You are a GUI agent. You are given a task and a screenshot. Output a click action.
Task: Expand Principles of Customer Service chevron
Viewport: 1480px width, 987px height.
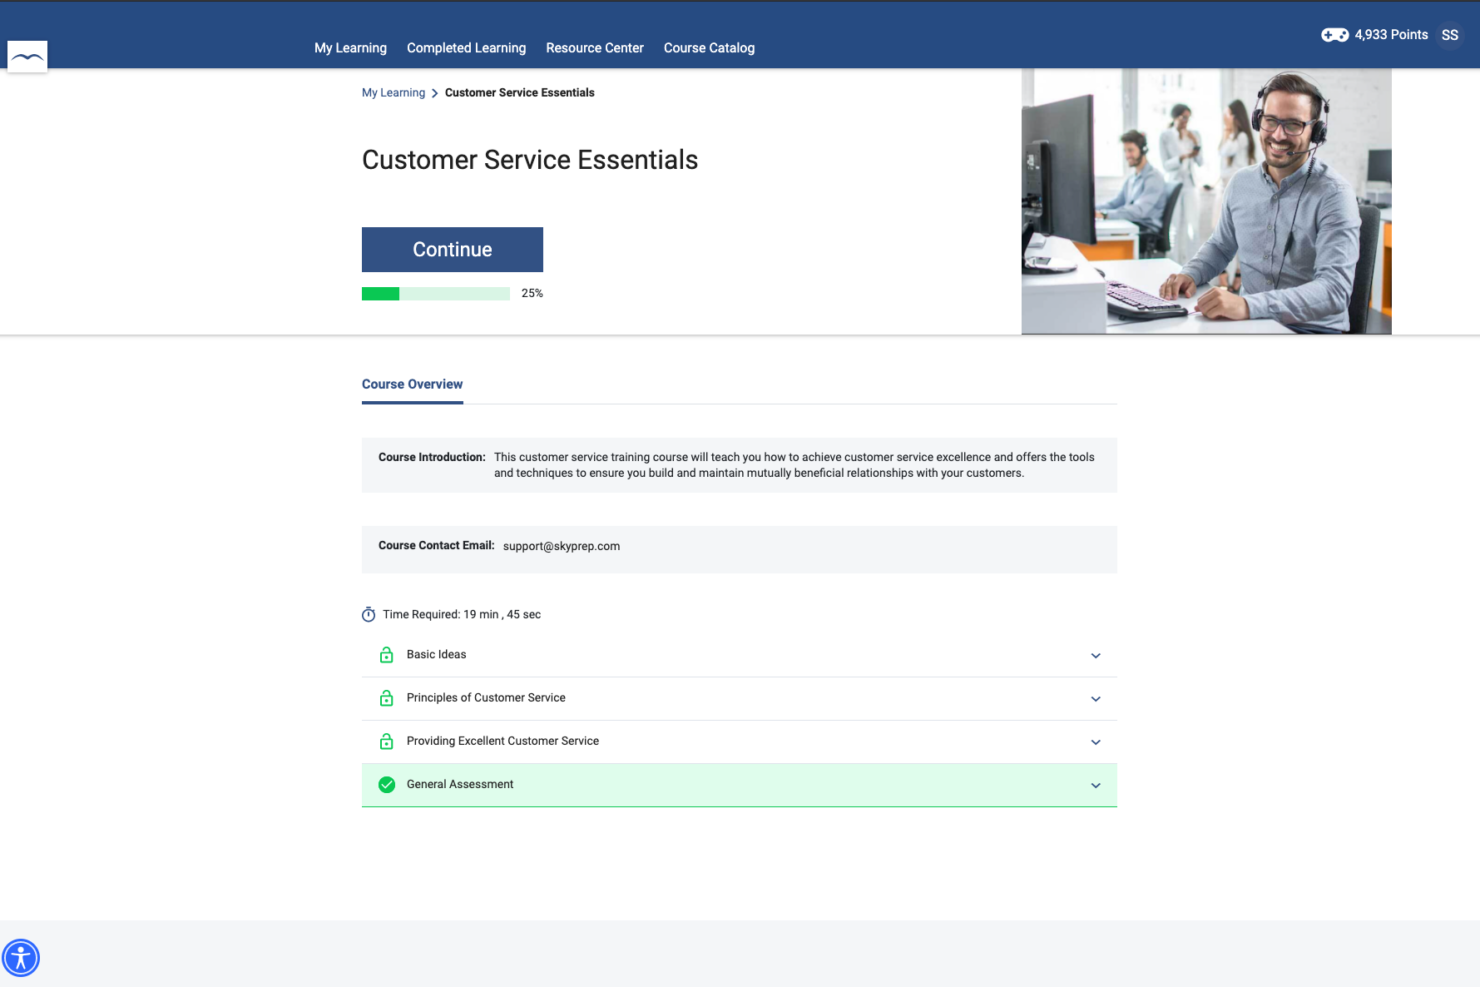(x=1095, y=699)
